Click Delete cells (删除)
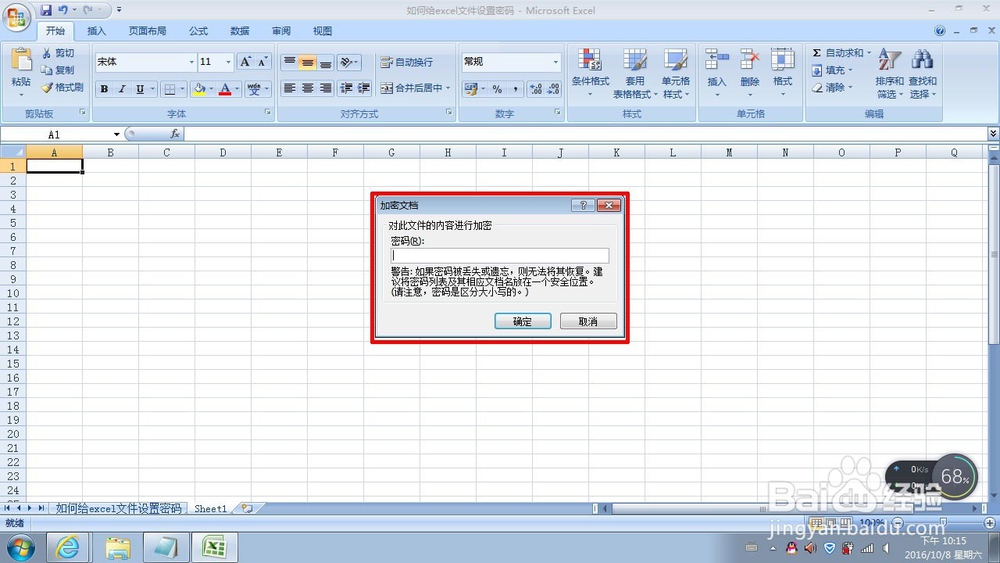Screen dimensions: 1000x563 pyautogui.click(x=750, y=73)
